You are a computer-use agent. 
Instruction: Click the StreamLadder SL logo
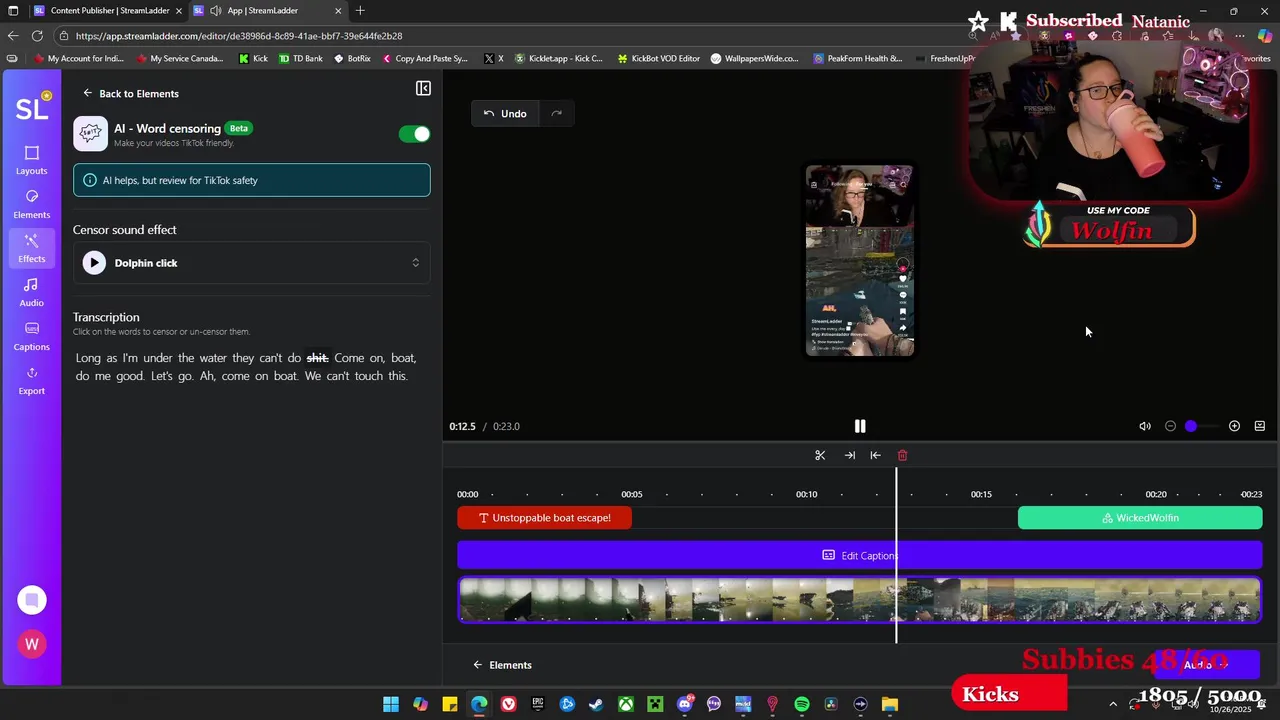pyautogui.click(x=31, y=107)
